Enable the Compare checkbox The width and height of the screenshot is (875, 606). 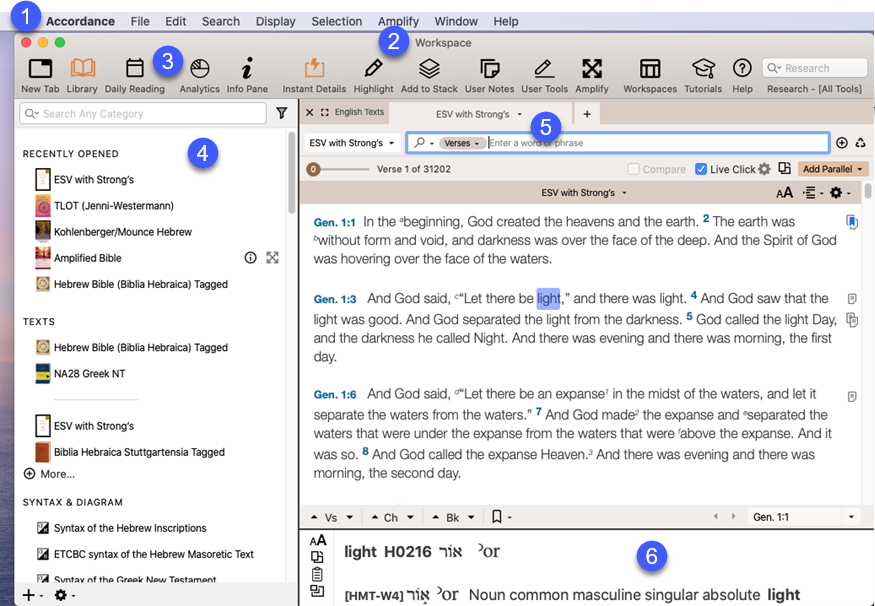point(634,170)
